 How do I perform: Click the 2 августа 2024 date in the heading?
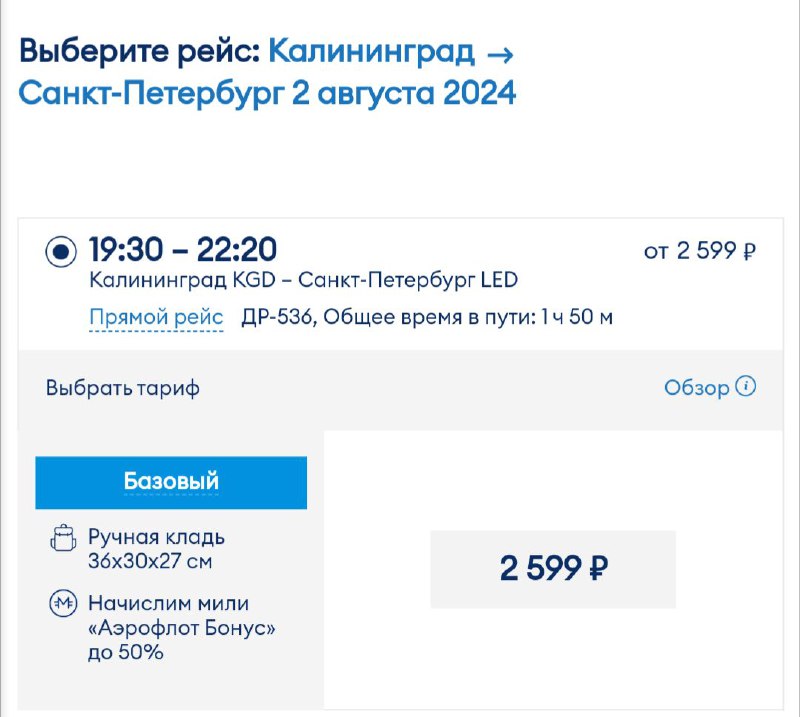[403, 94]
